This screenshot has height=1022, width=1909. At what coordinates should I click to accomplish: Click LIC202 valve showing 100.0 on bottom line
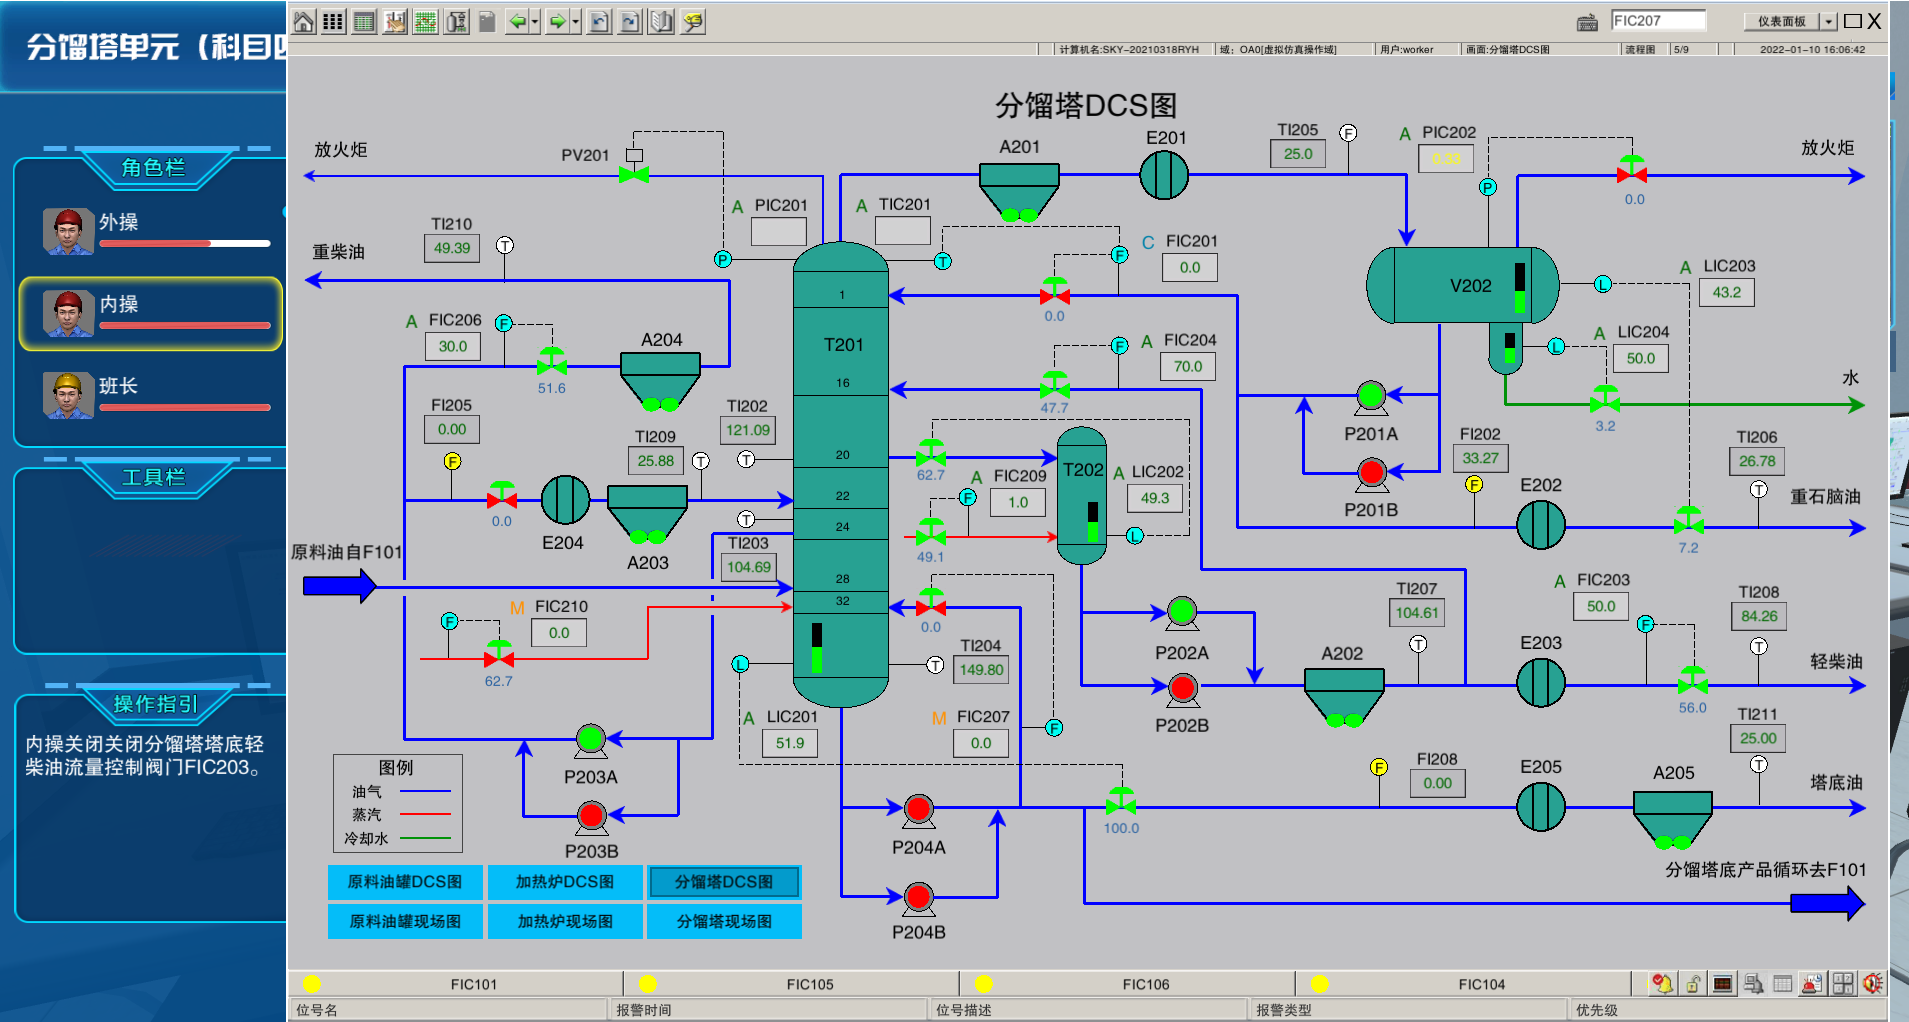pos(1121,801)
